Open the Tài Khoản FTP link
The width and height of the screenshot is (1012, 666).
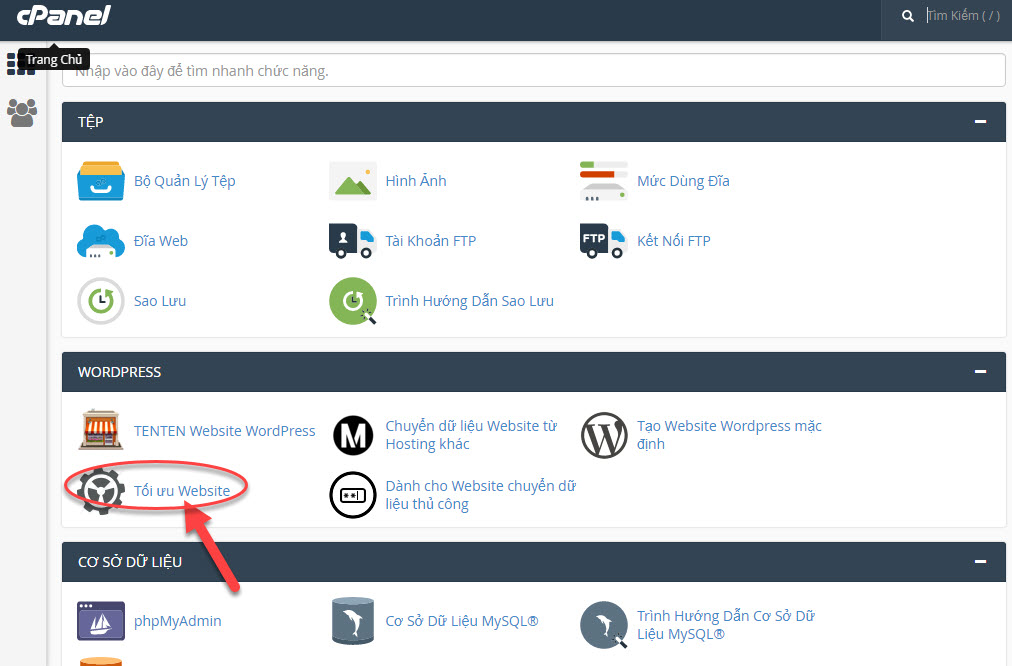(430, 241)
